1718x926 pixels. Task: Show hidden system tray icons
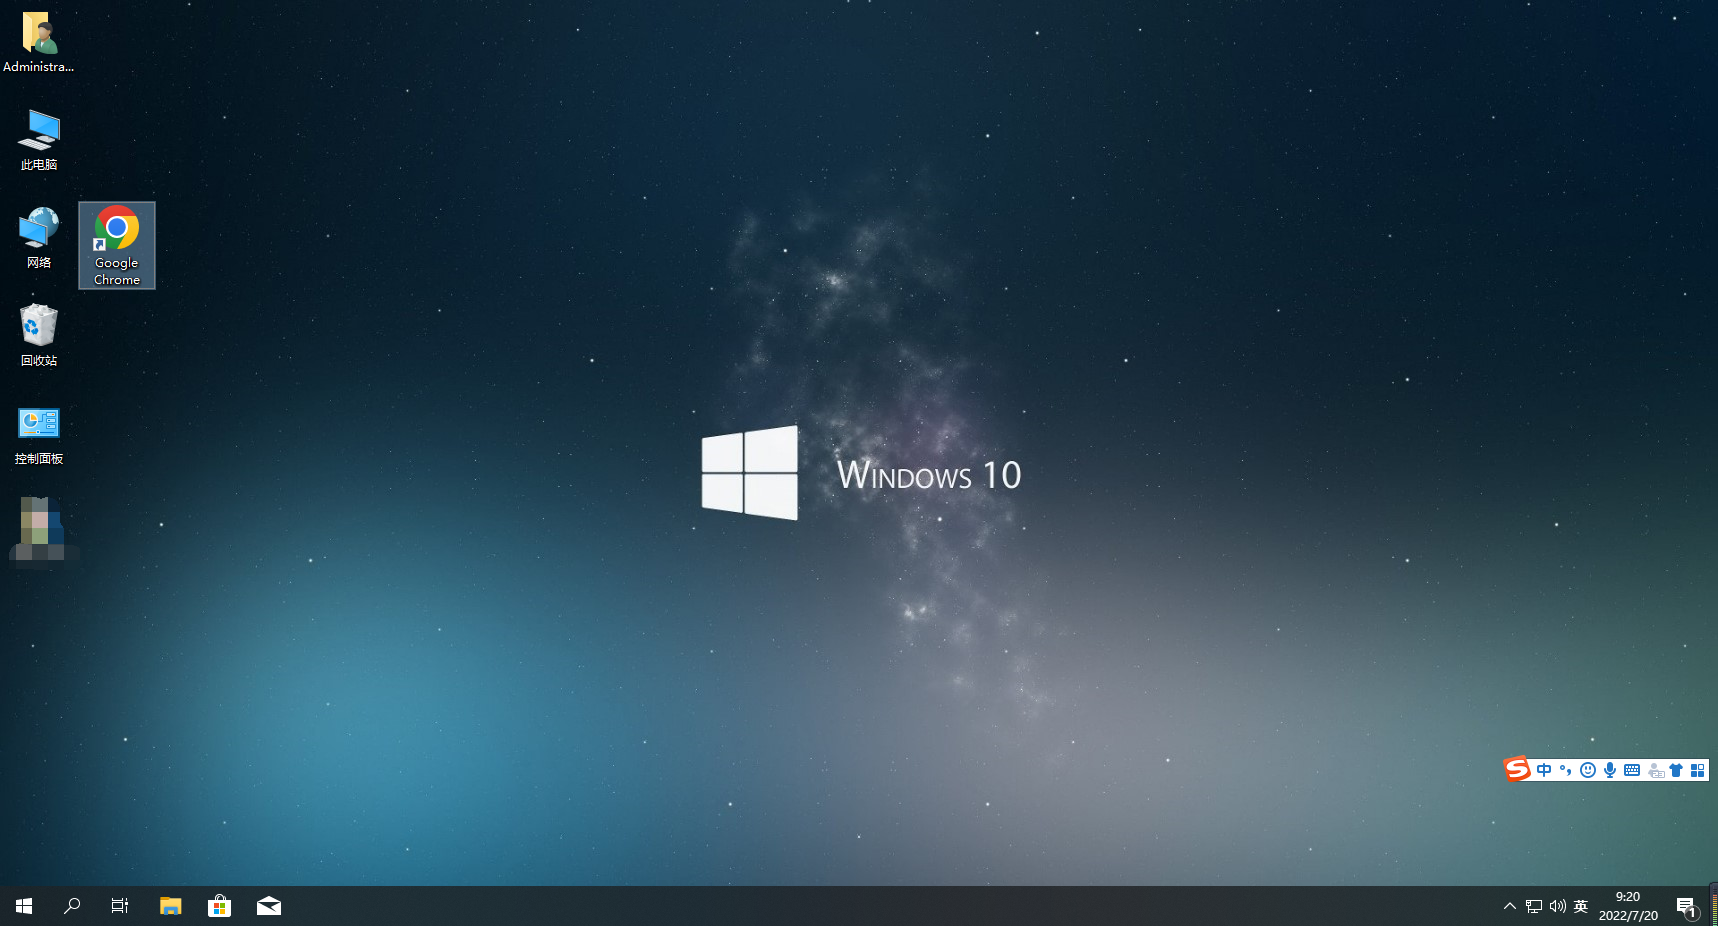1510,906
